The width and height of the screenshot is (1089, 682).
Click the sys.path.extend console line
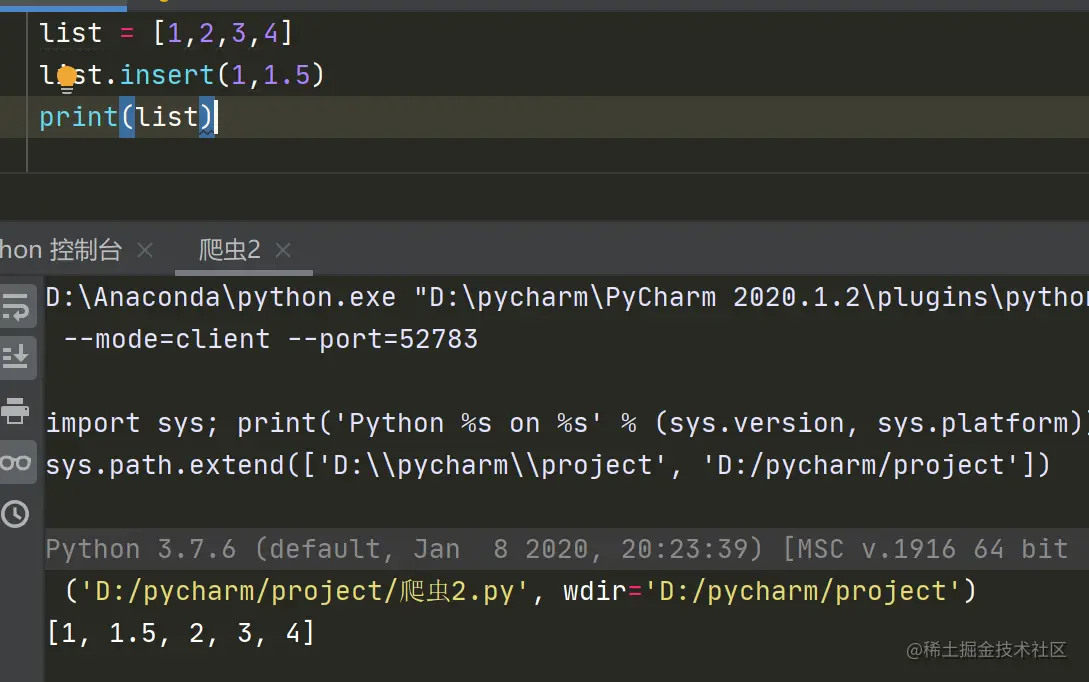(548, 465)
